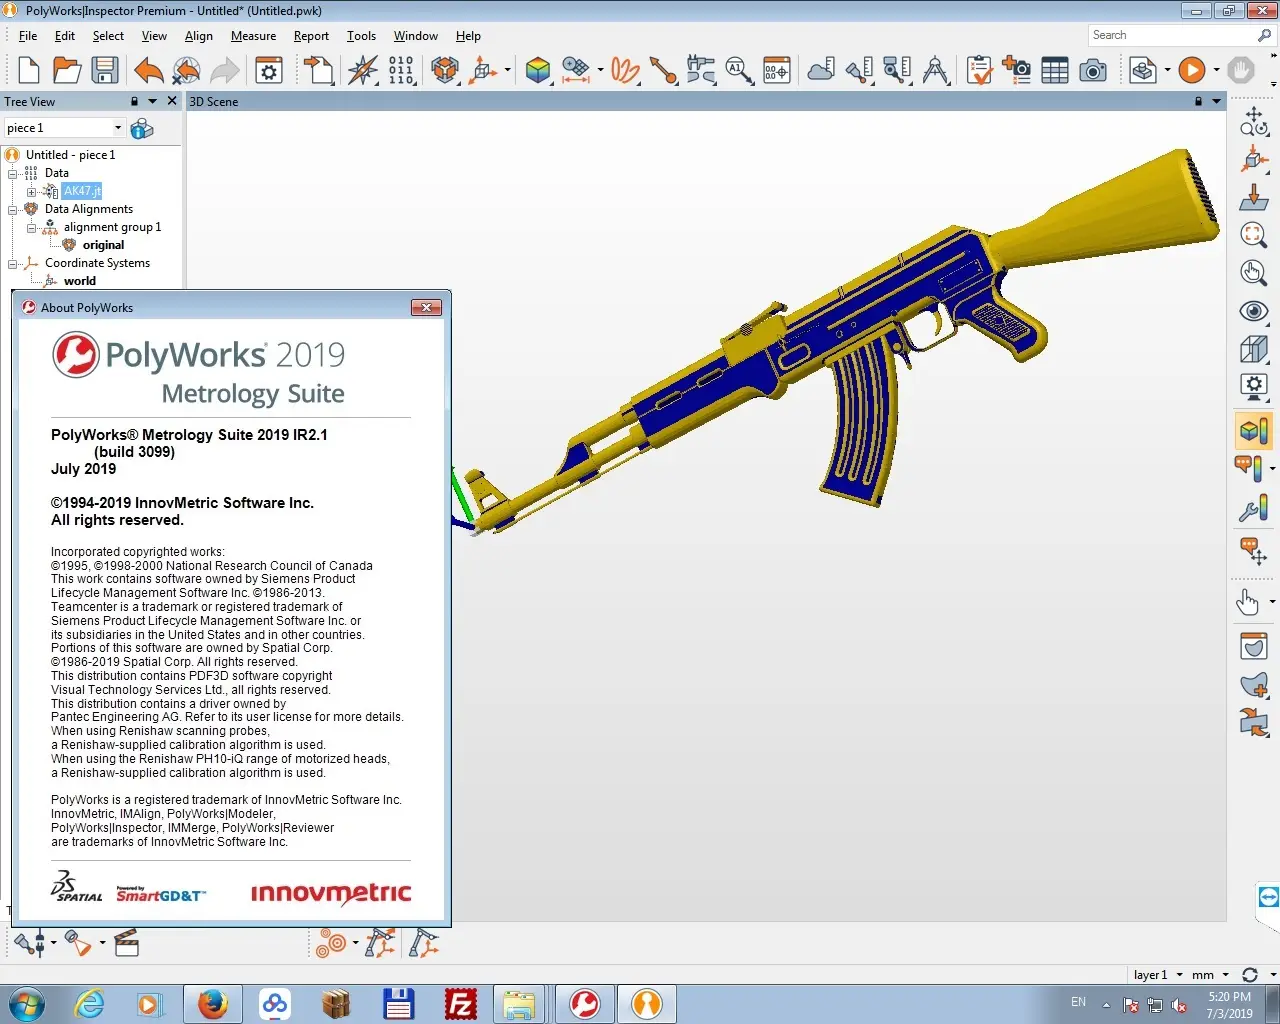
Task: Click the New project icon
Action: [x=29, y=70]
